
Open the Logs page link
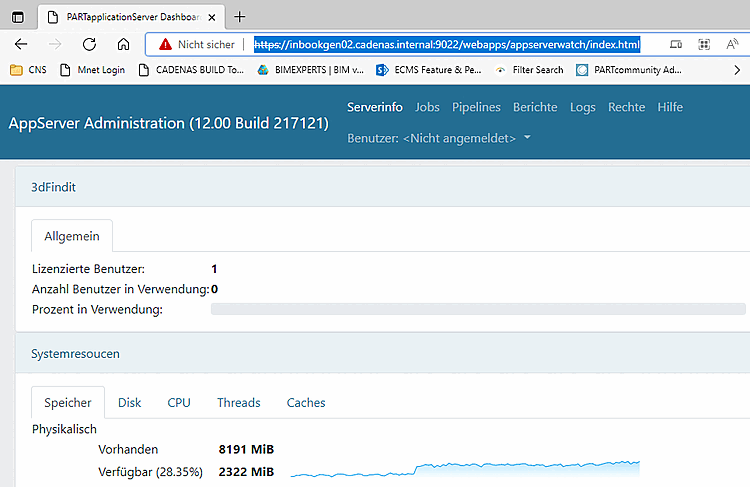click(583, 107)
